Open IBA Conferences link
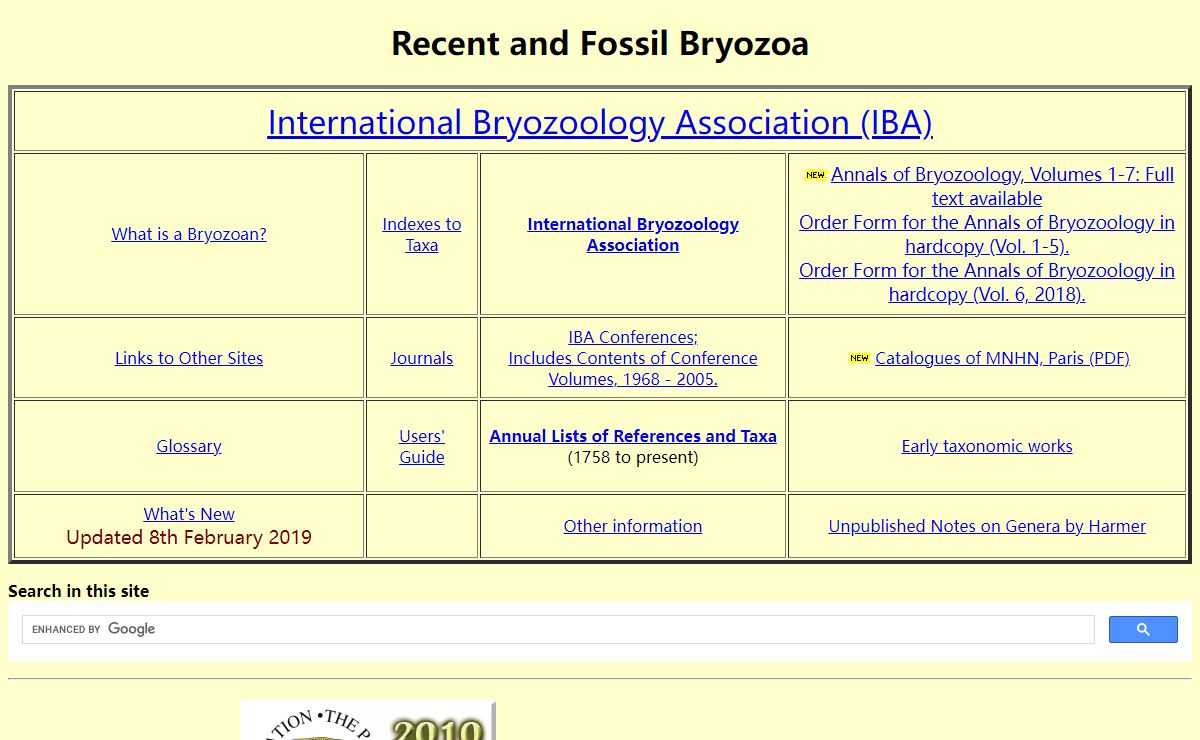Screen dimensions: 1200x740 (633, 358)
